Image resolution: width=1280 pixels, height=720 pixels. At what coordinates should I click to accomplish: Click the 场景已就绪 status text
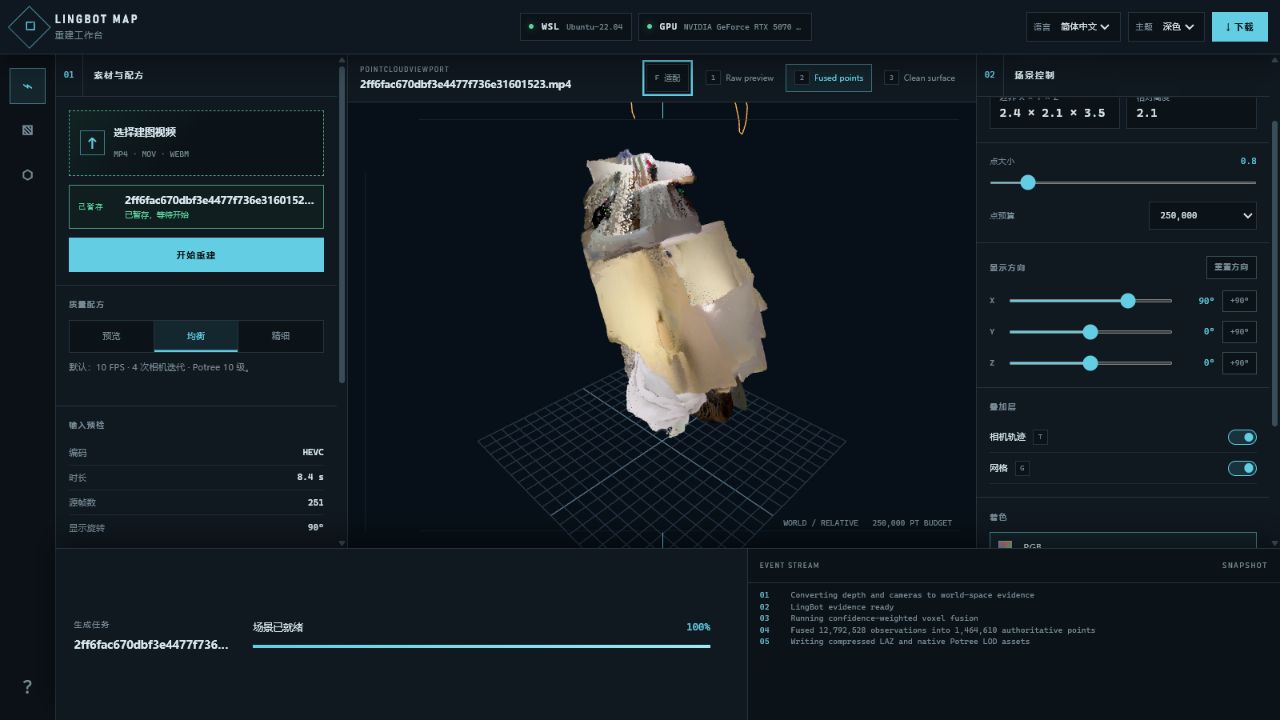click(278, 627)
